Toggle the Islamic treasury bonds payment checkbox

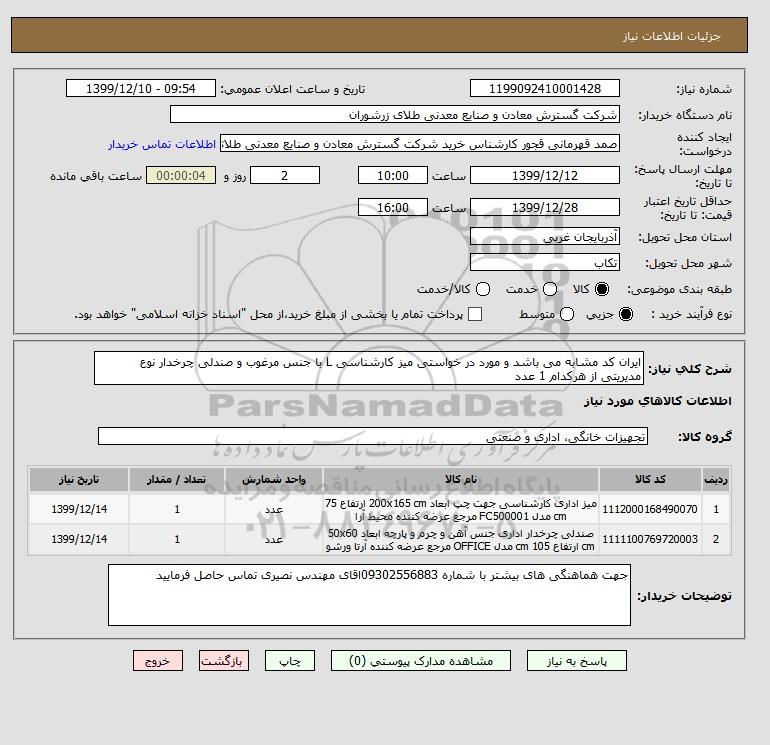click(475, 314)
